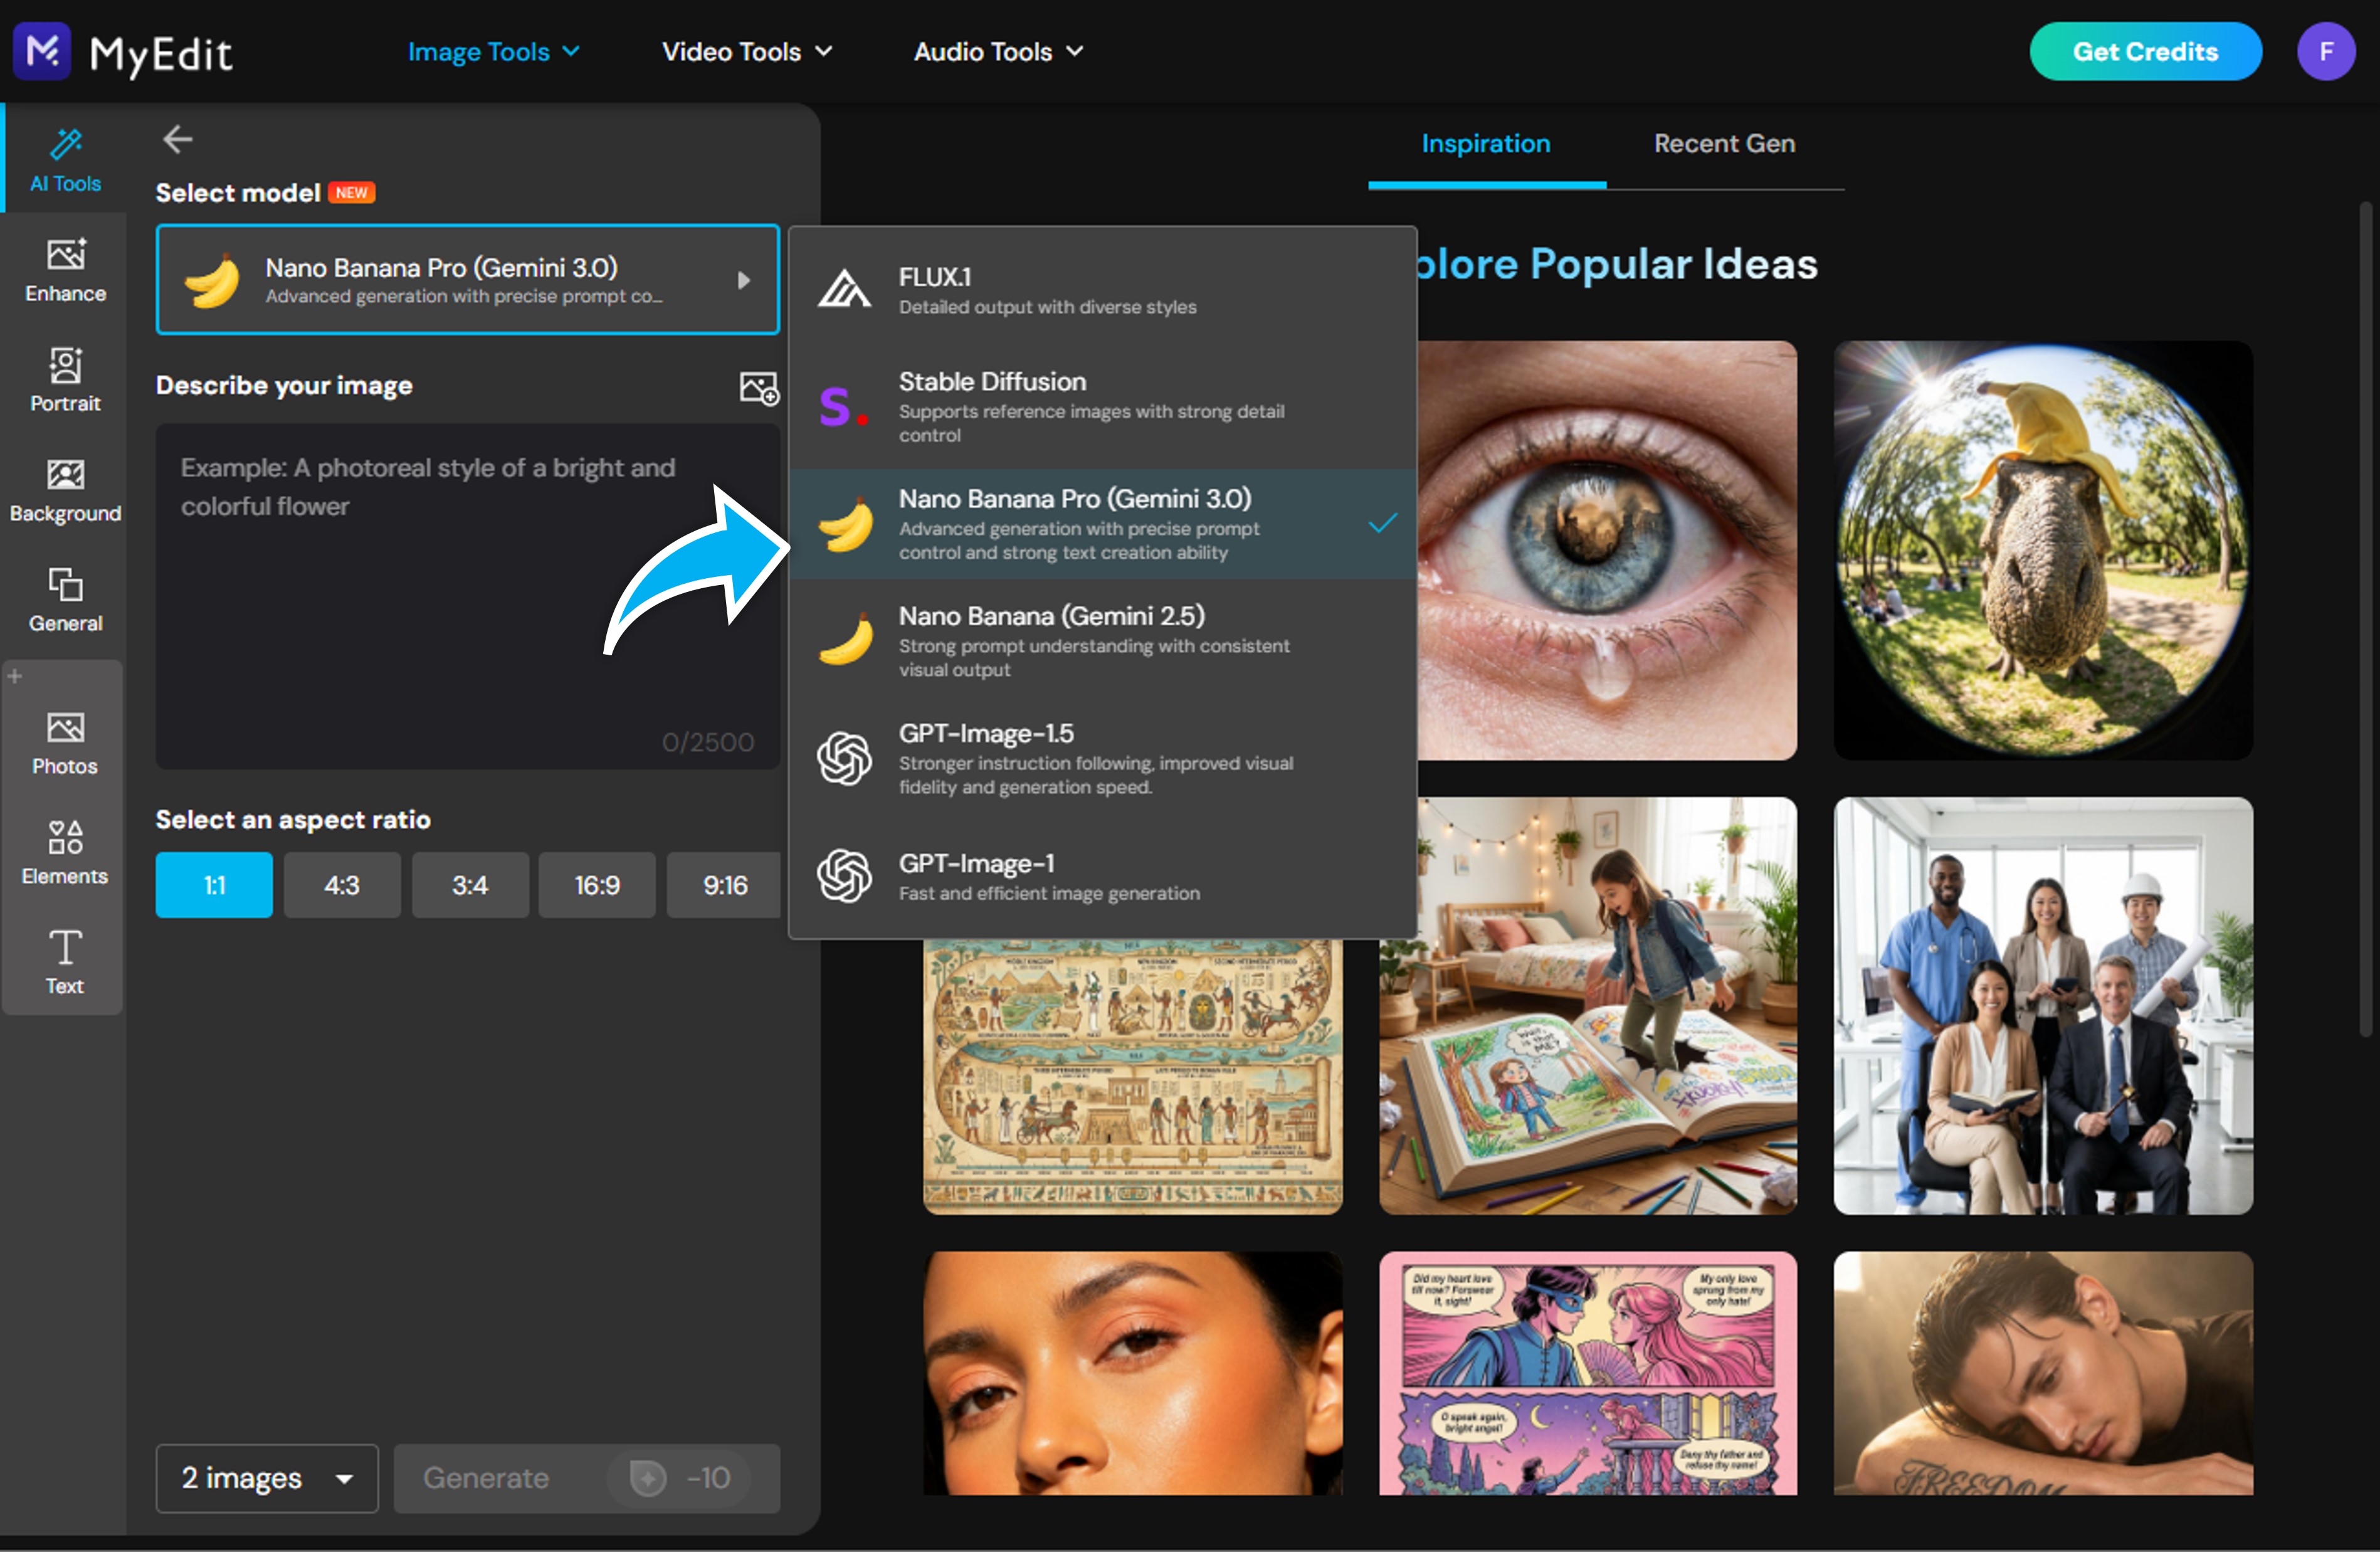2380x1552 pixels.
Task: Click the describe your image text field
Action: pyautogui.click(x=467, y=596)
